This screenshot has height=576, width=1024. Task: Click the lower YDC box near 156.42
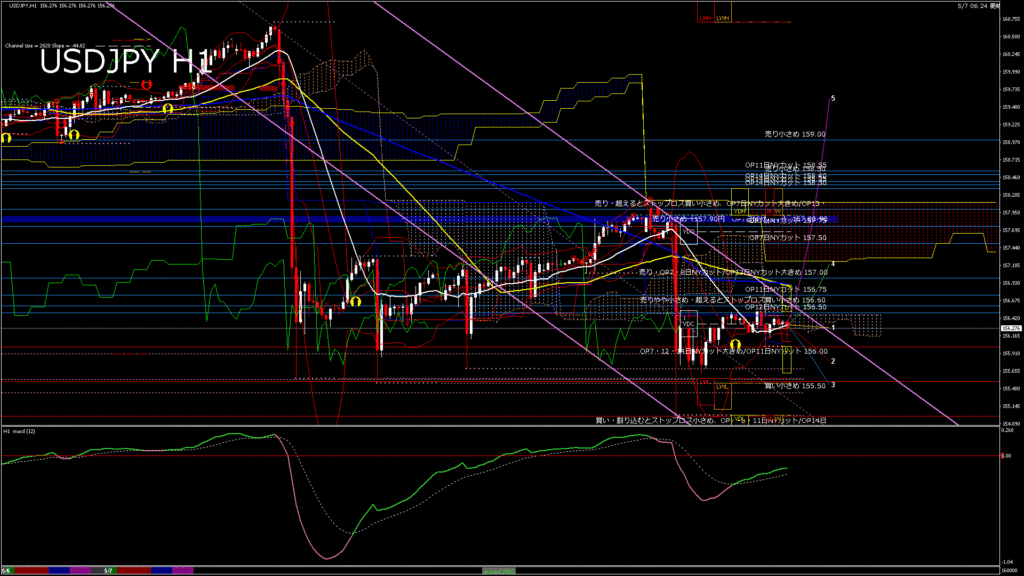tap(688, 325)
